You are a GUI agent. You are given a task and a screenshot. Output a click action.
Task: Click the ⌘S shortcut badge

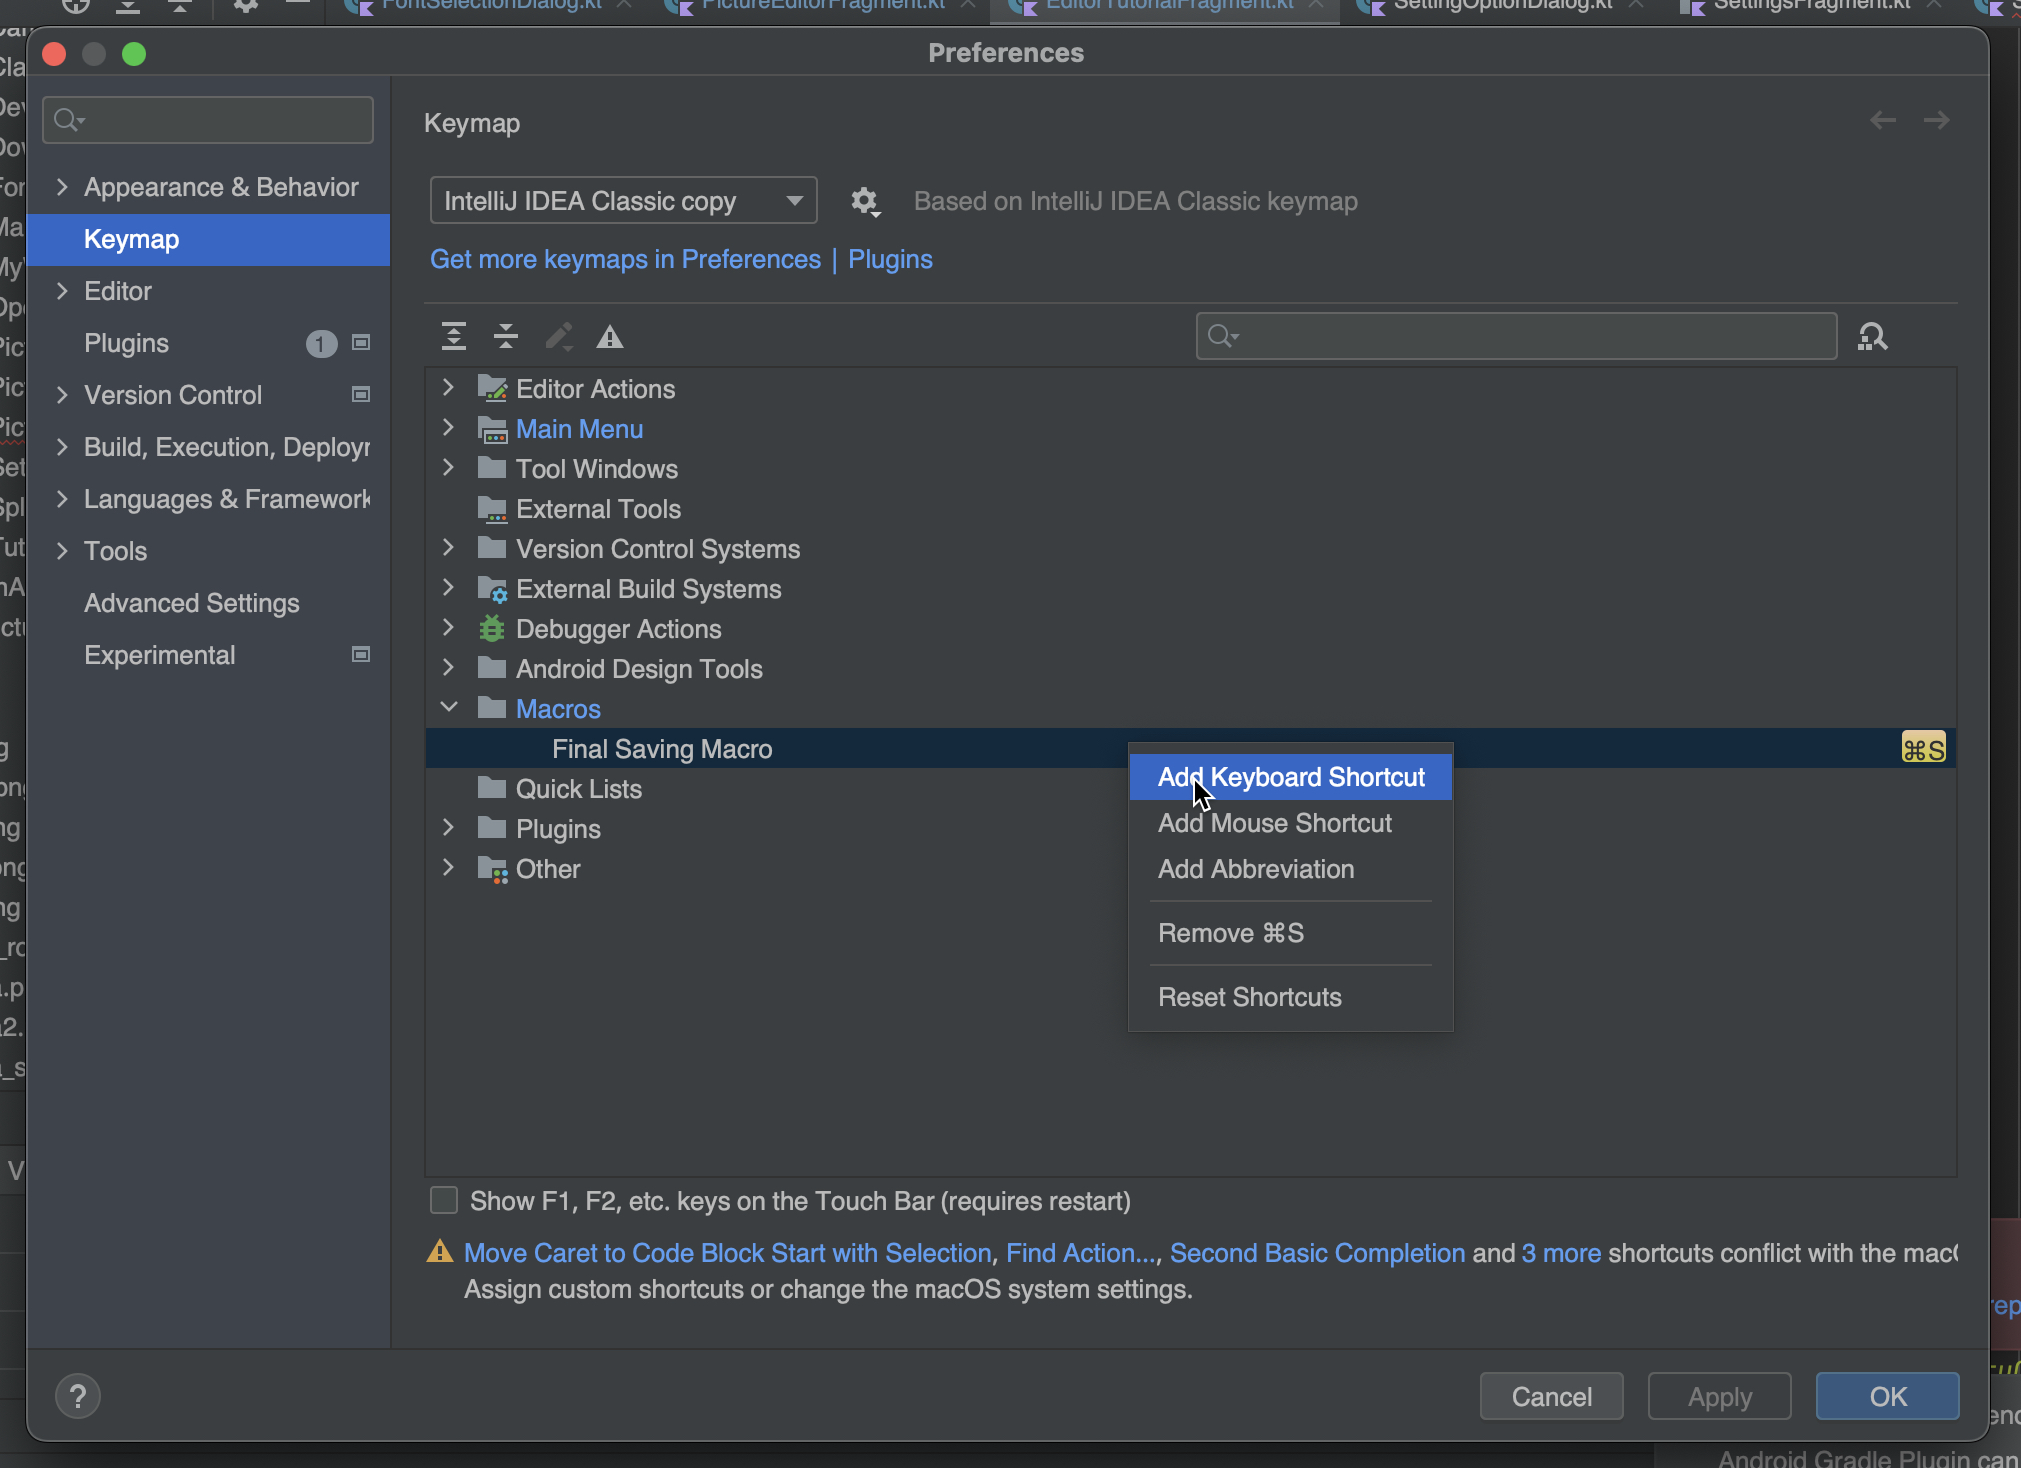click(x=1923, y=749)
